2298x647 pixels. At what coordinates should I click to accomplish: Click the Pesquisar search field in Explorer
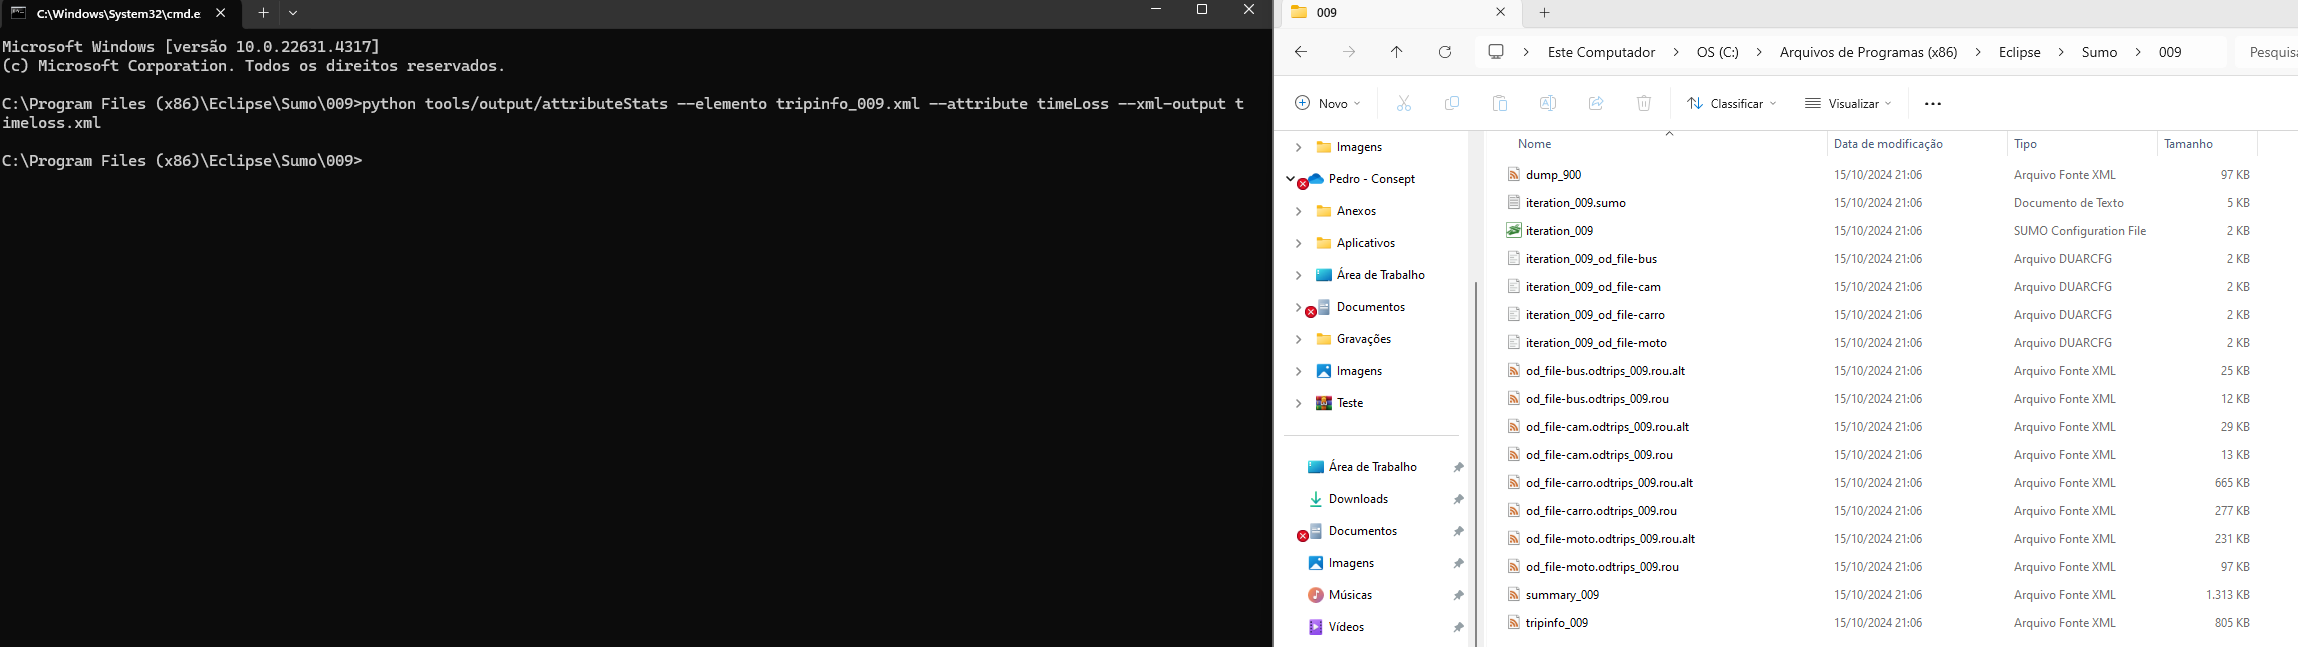click(2266, 52)
